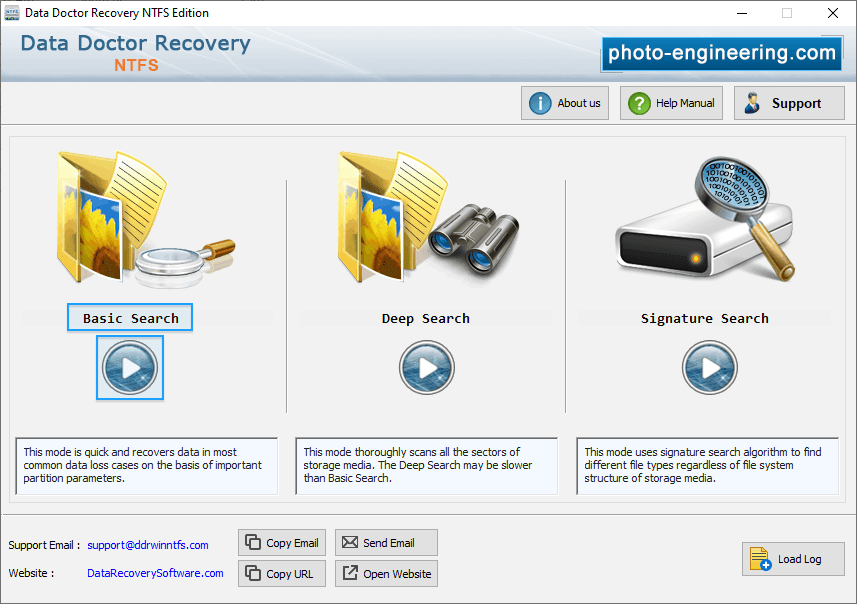Select the Basic Search label
The width and height of the screenshot is (857, 604).
coord(130,318)
